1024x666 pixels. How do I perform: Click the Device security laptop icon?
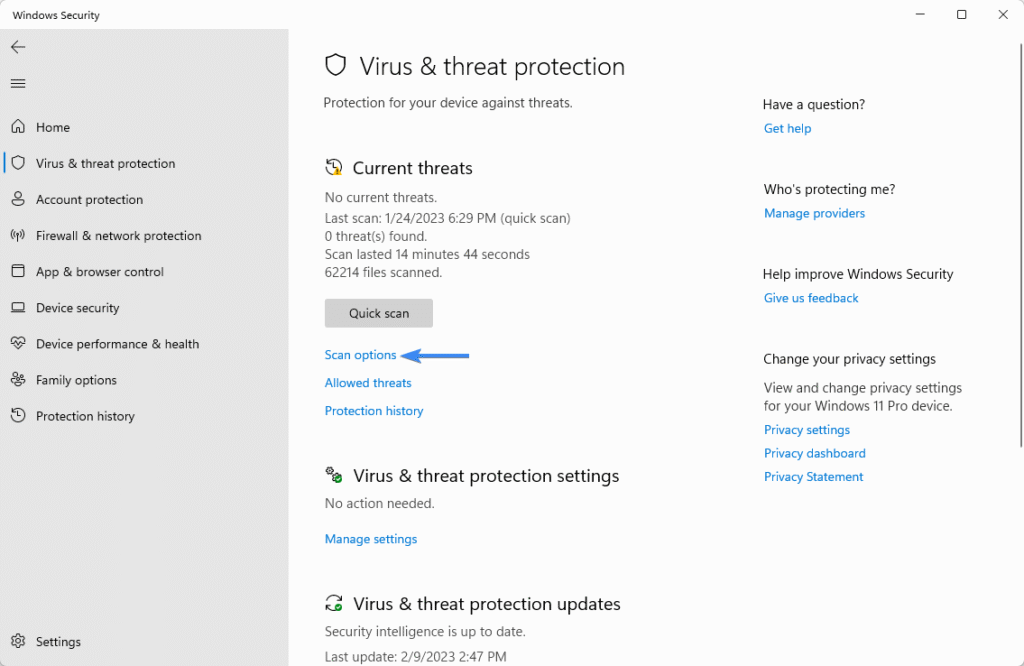tap(18, 308)
